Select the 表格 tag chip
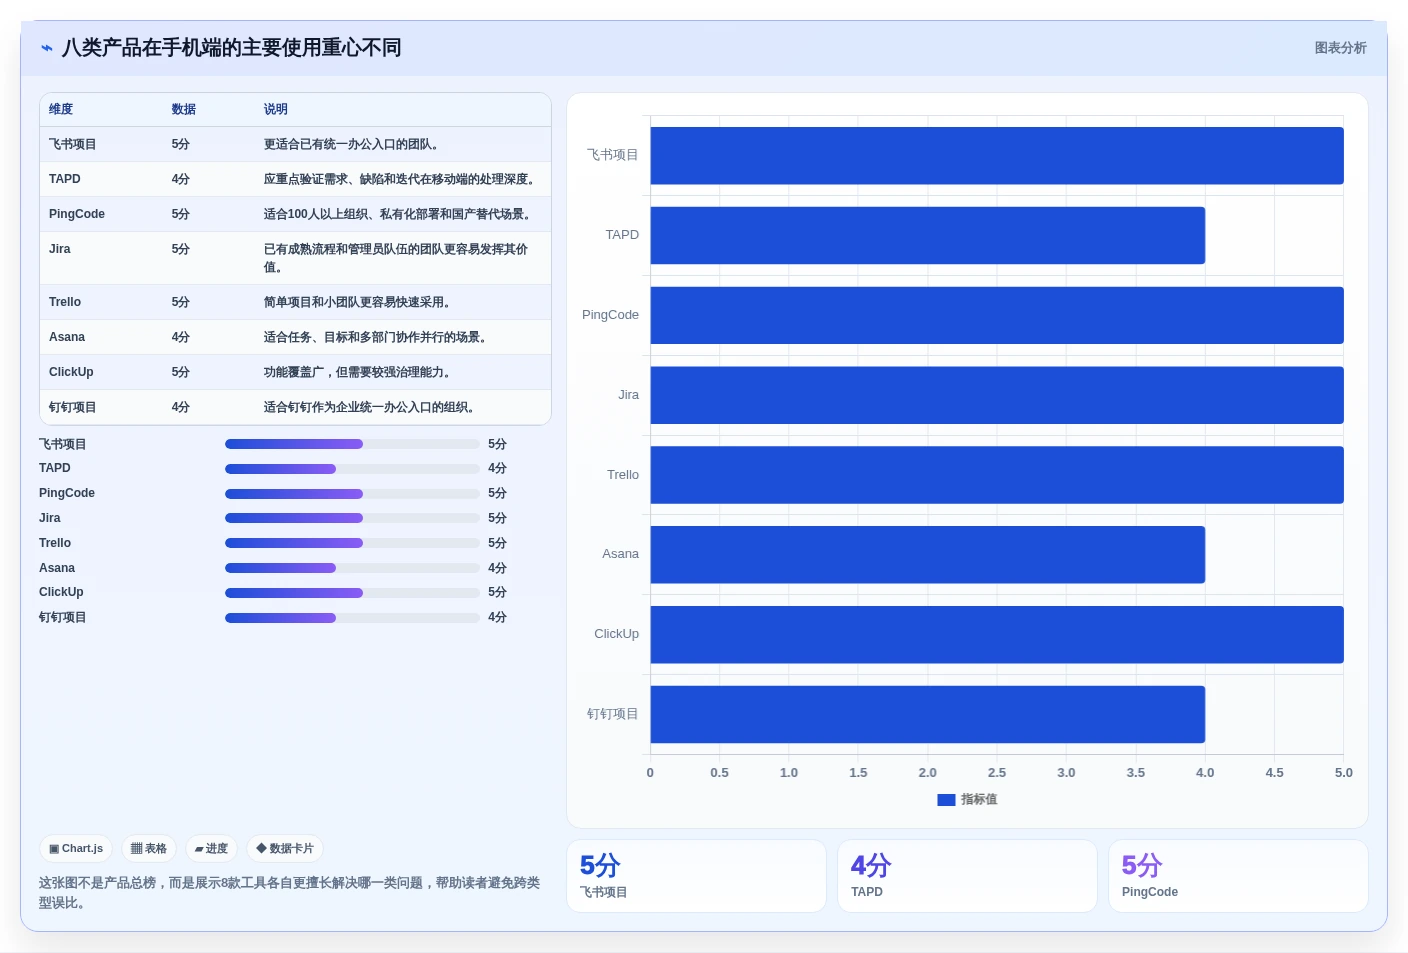Viewport: 1408px width, 953px height. coord(149,848)
